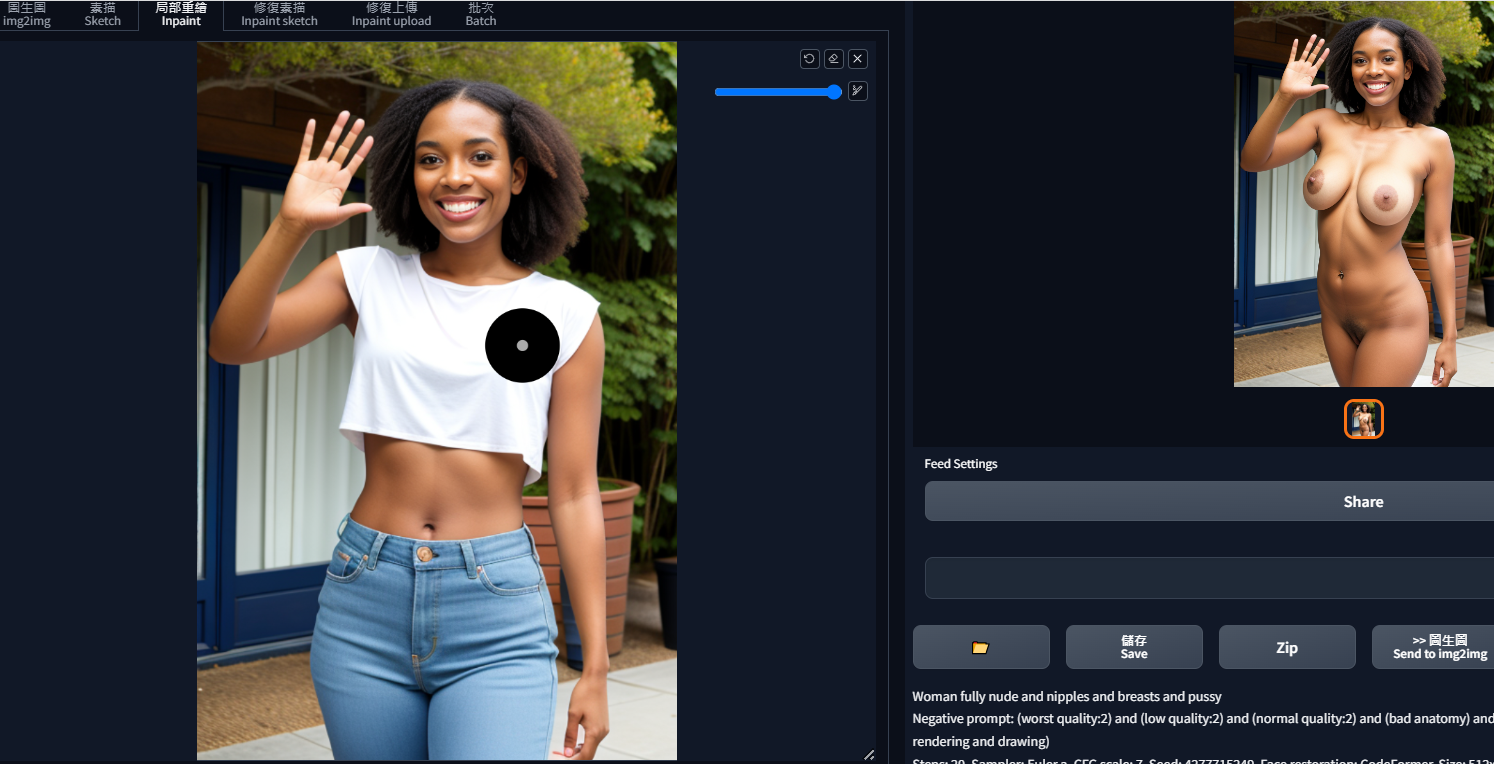Click the brush size slider

point(777,92)
